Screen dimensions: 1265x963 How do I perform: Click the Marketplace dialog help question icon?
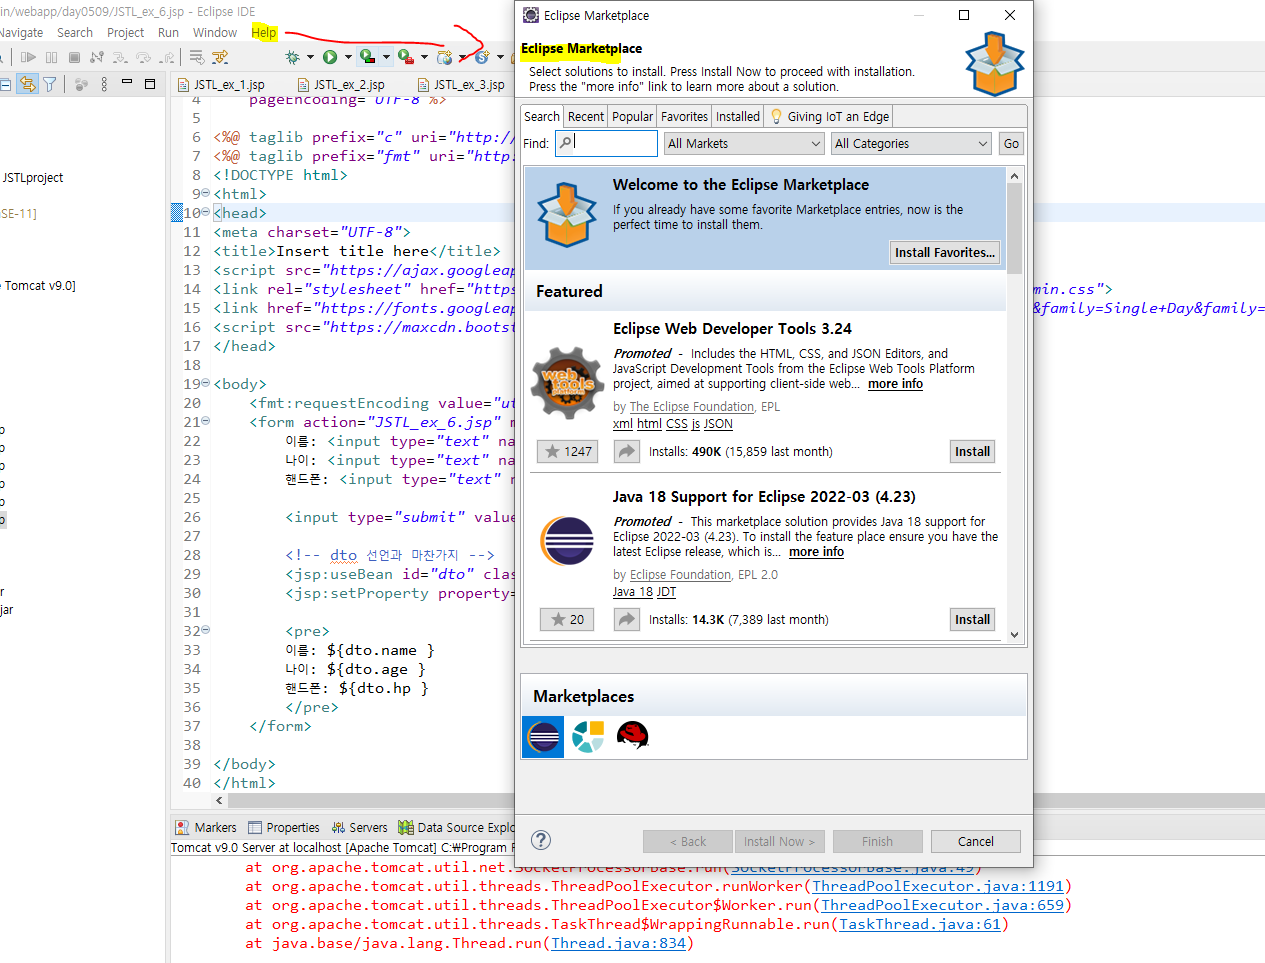[x=541, y=840]
